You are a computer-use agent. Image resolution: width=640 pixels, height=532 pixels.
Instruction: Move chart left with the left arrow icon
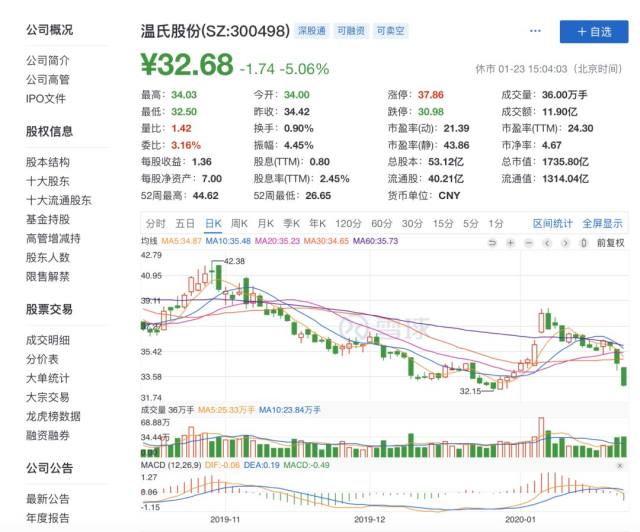coord(547,243)
